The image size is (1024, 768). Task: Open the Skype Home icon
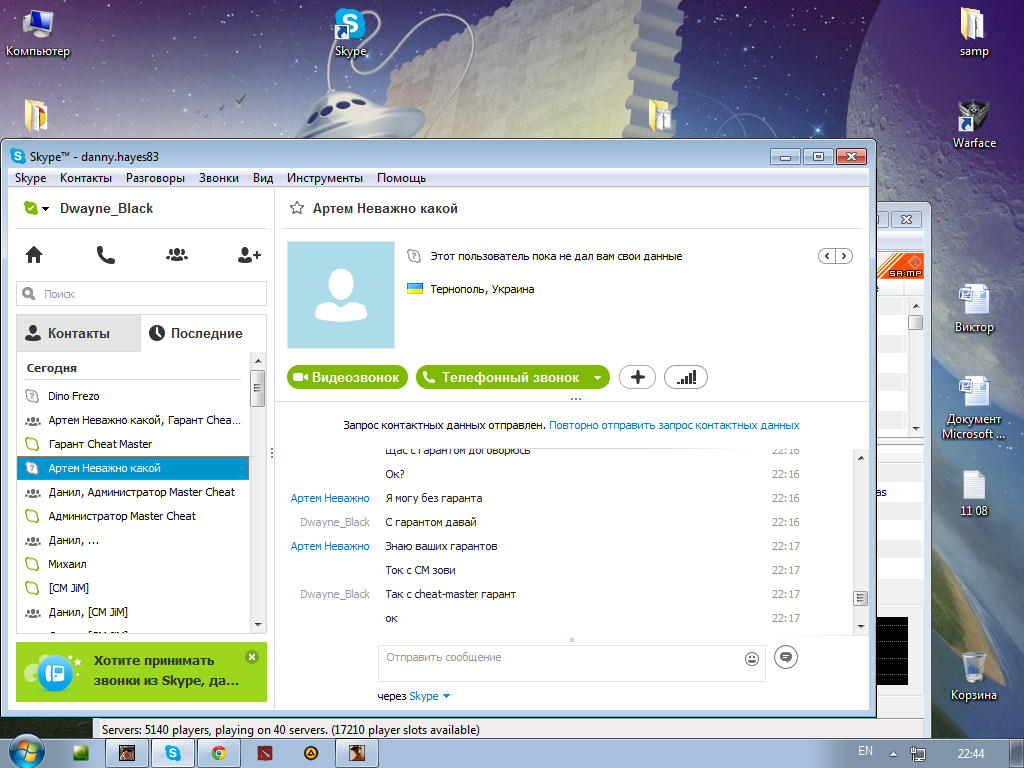(34, 255)
